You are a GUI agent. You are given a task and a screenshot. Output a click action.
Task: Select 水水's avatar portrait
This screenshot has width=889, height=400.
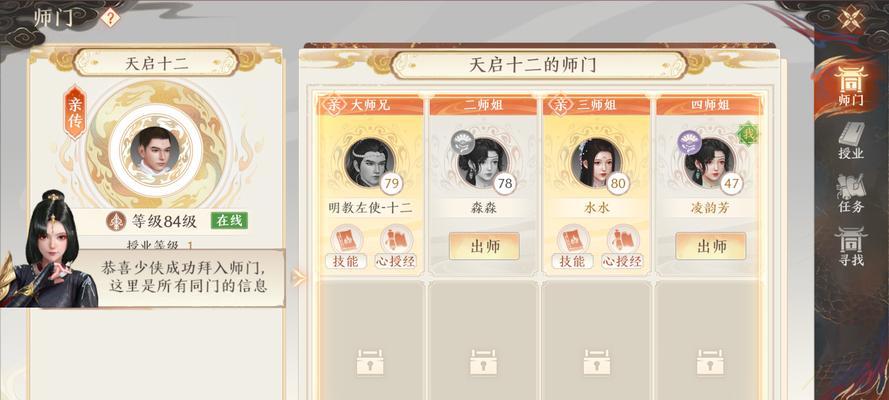click(x=596, y=163)
